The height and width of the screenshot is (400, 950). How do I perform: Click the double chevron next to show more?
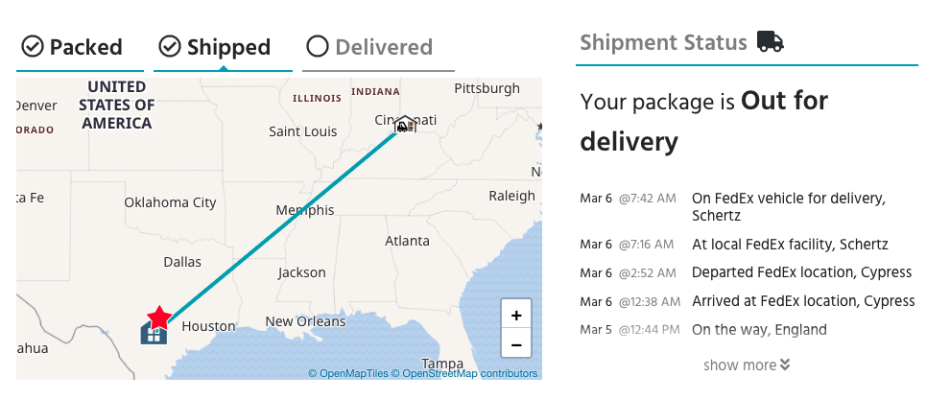coord(785,365)
